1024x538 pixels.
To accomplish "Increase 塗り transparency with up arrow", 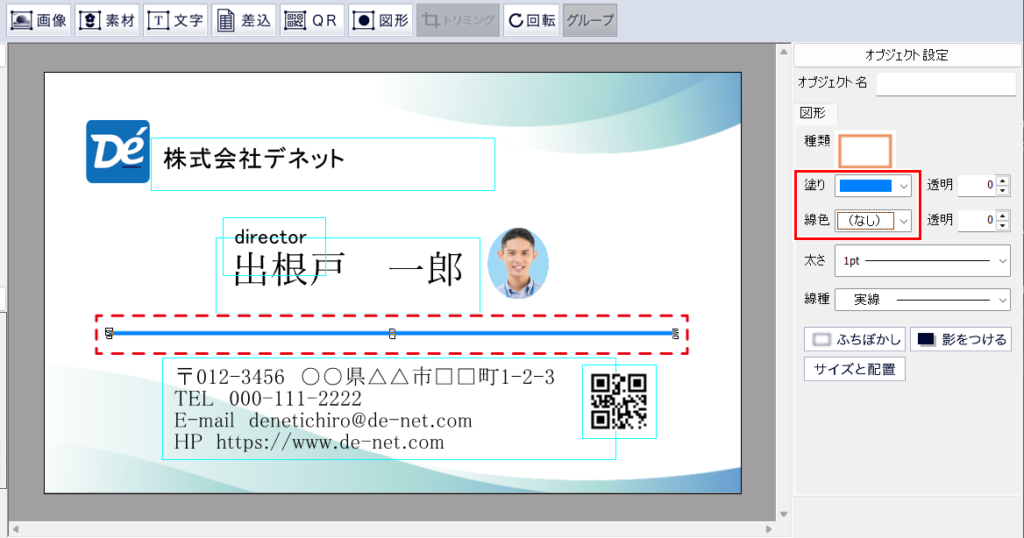I will click(1002, 180).
